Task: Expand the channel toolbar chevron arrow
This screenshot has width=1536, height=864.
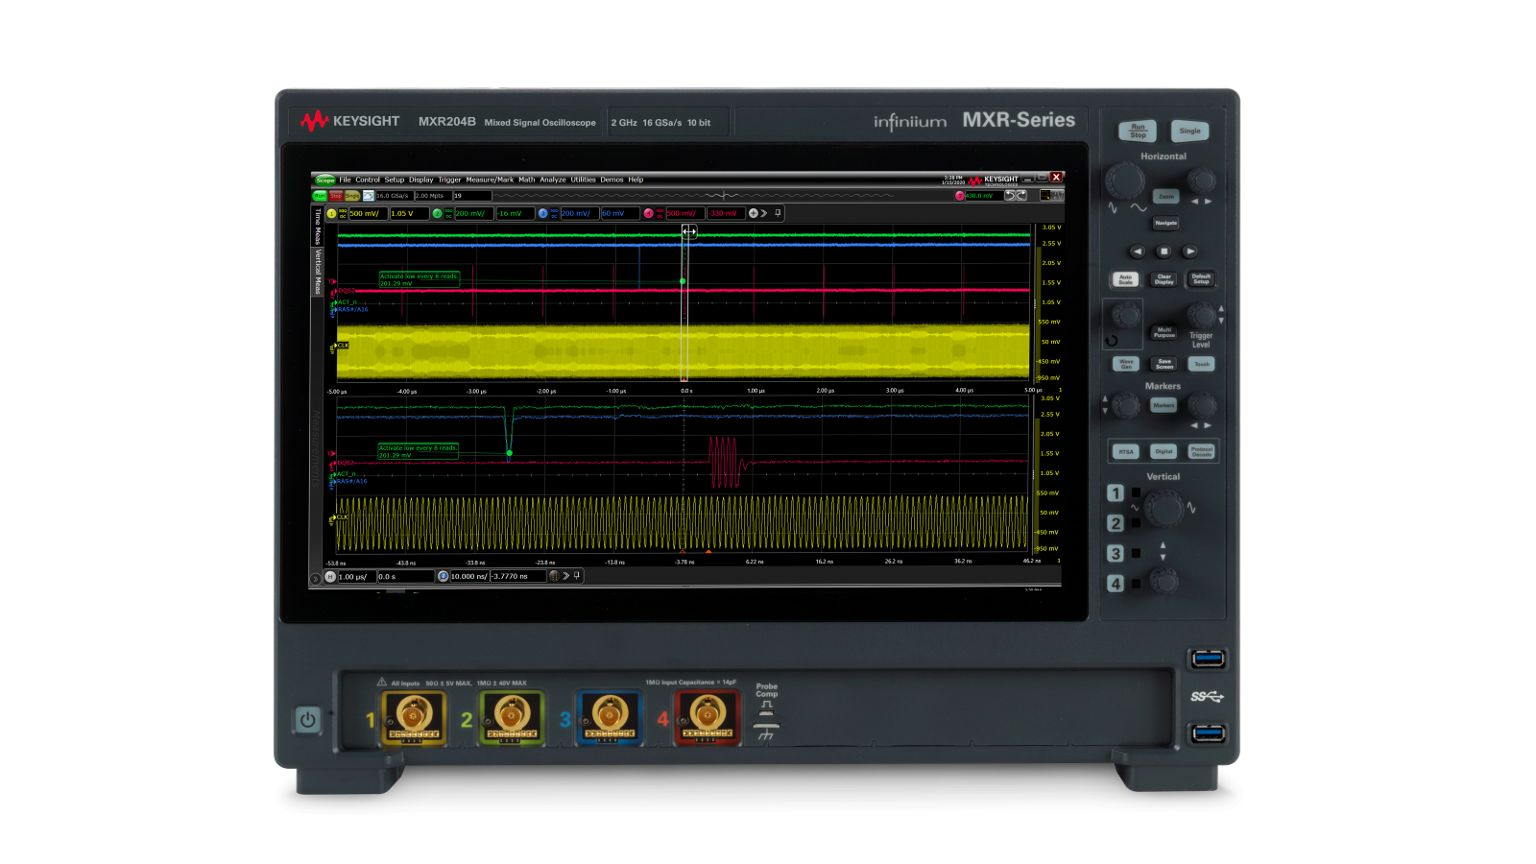Action: click(765, 213)
